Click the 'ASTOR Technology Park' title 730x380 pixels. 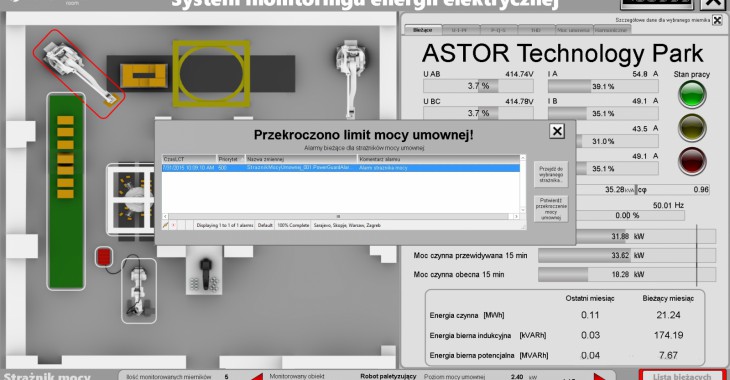point(562,53)
